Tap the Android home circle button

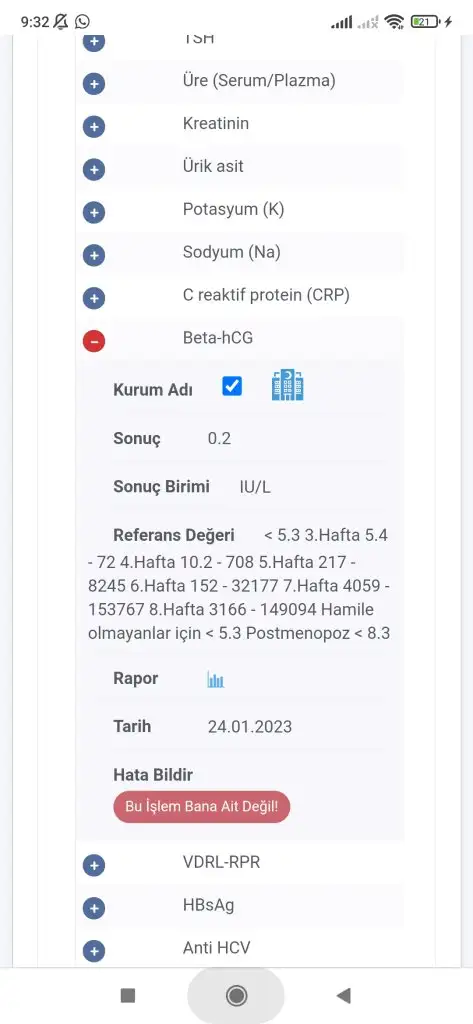[236, 995]
